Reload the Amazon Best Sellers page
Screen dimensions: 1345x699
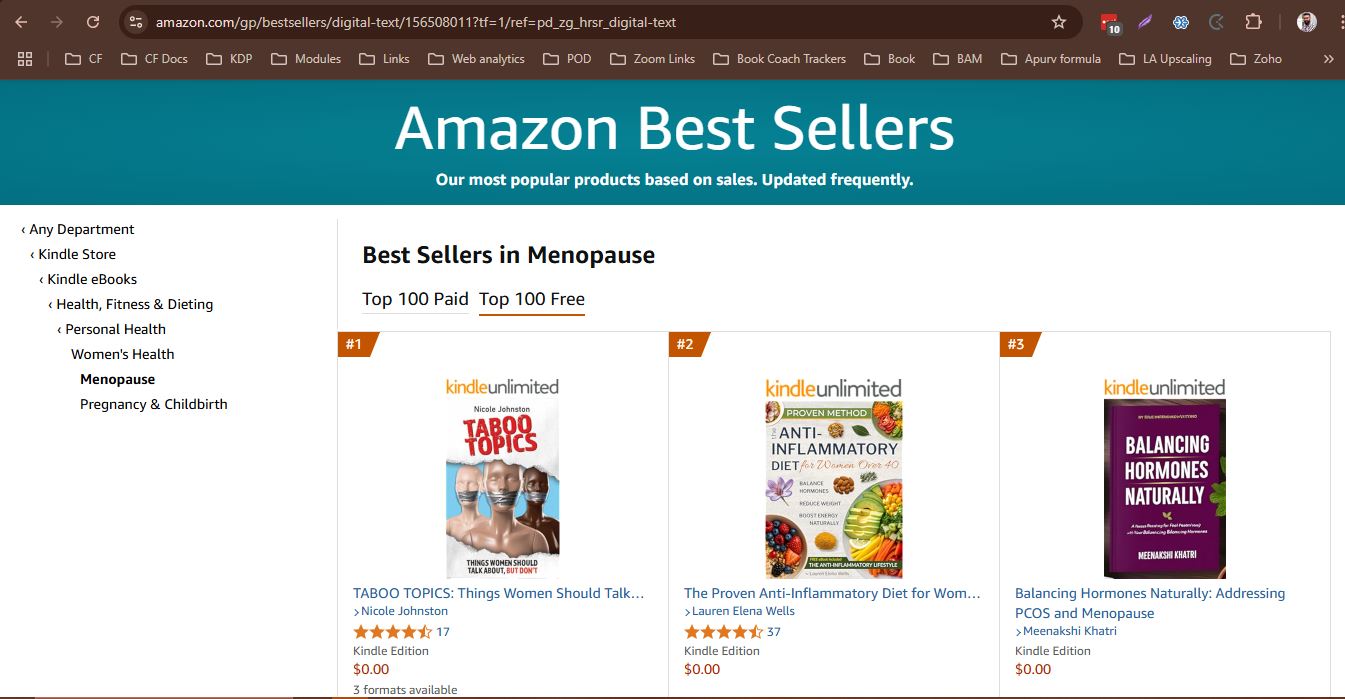click(93, 22)
